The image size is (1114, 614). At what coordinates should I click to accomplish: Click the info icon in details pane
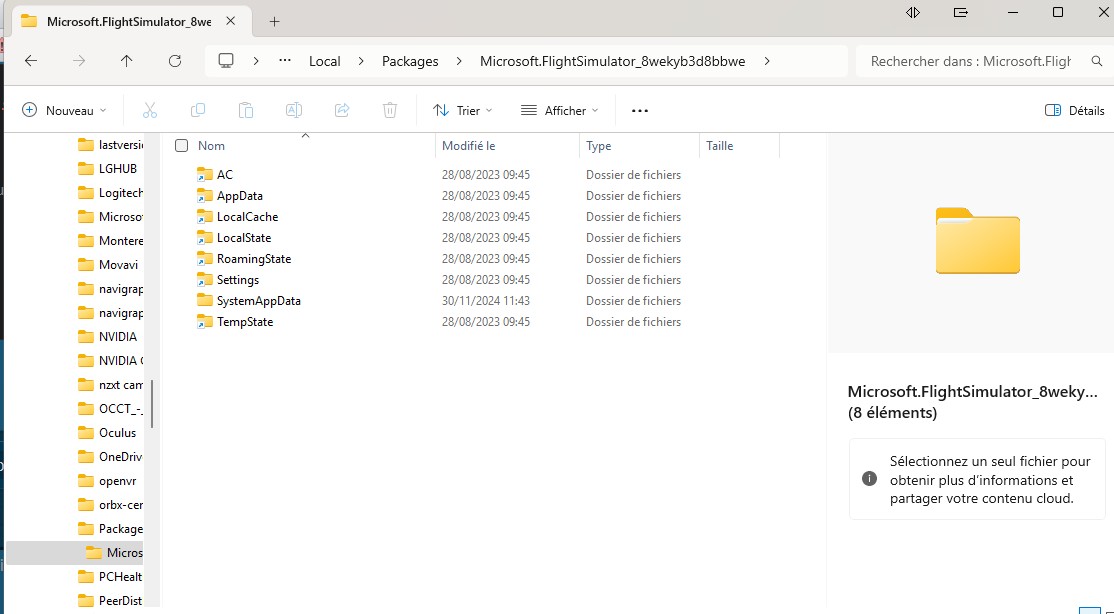[869, 478]
